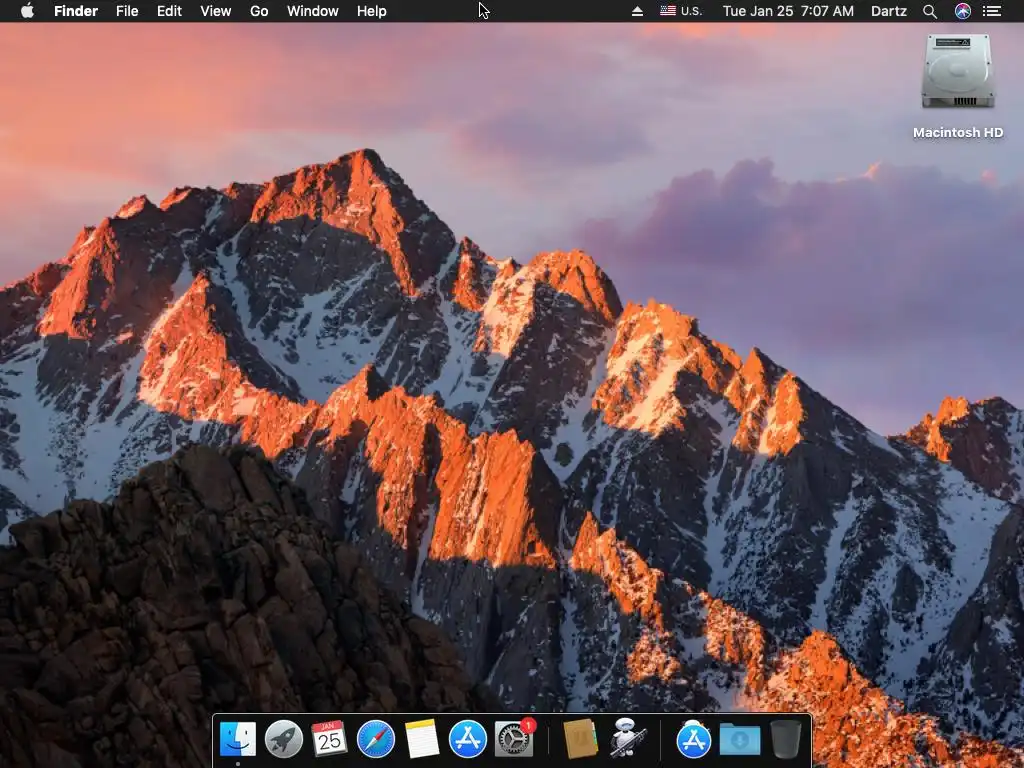The height and width of the screenshot is (768, 1024).
Task: Click the eject icon in menu bar
Action: click(637, 11)
